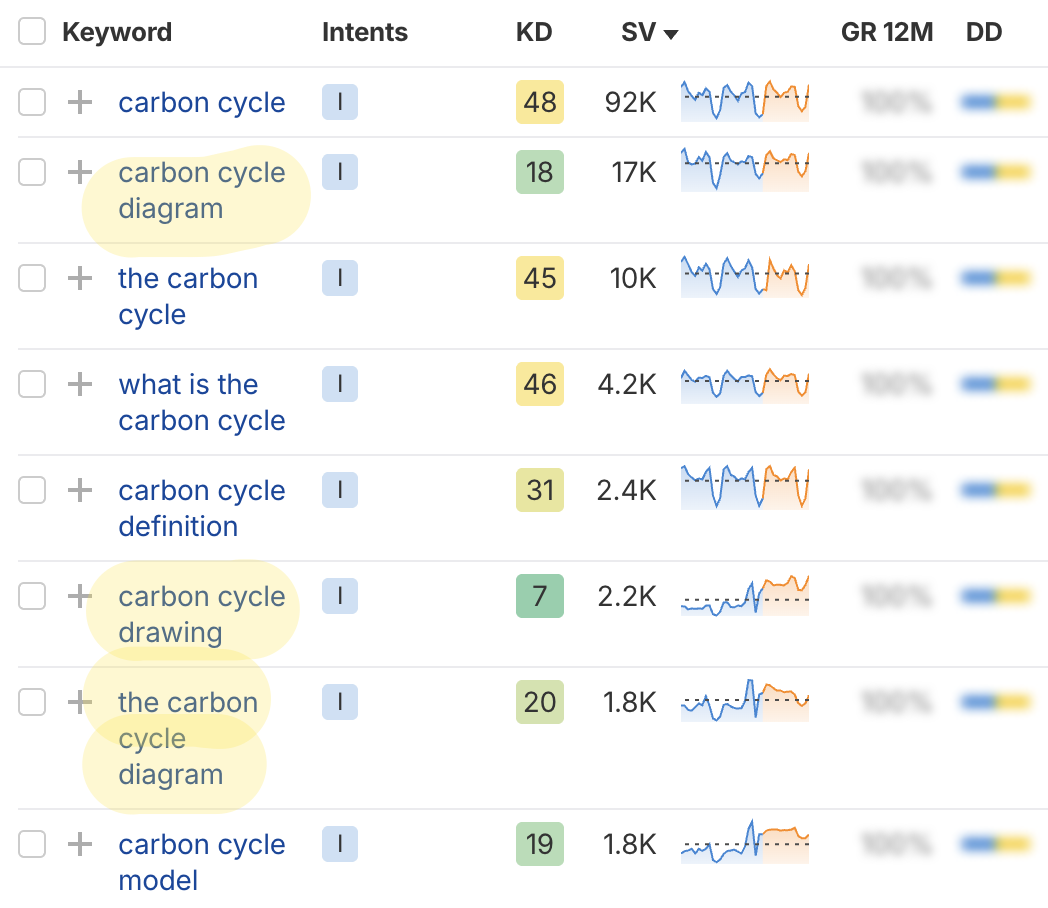
Task: Open 'what is the carbon cycle' link
Action: tap(202, 402)
